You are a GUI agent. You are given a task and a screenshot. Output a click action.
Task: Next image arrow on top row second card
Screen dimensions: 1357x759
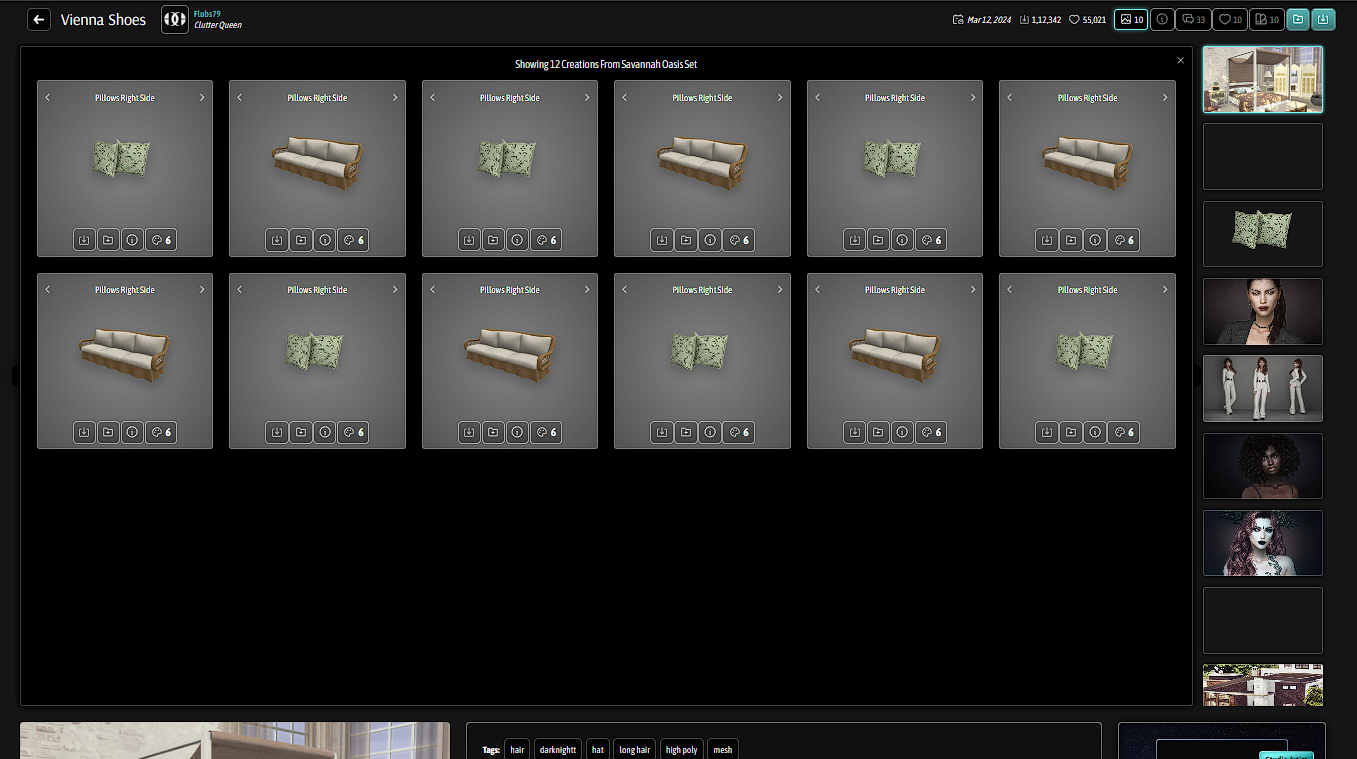(394, 98)
